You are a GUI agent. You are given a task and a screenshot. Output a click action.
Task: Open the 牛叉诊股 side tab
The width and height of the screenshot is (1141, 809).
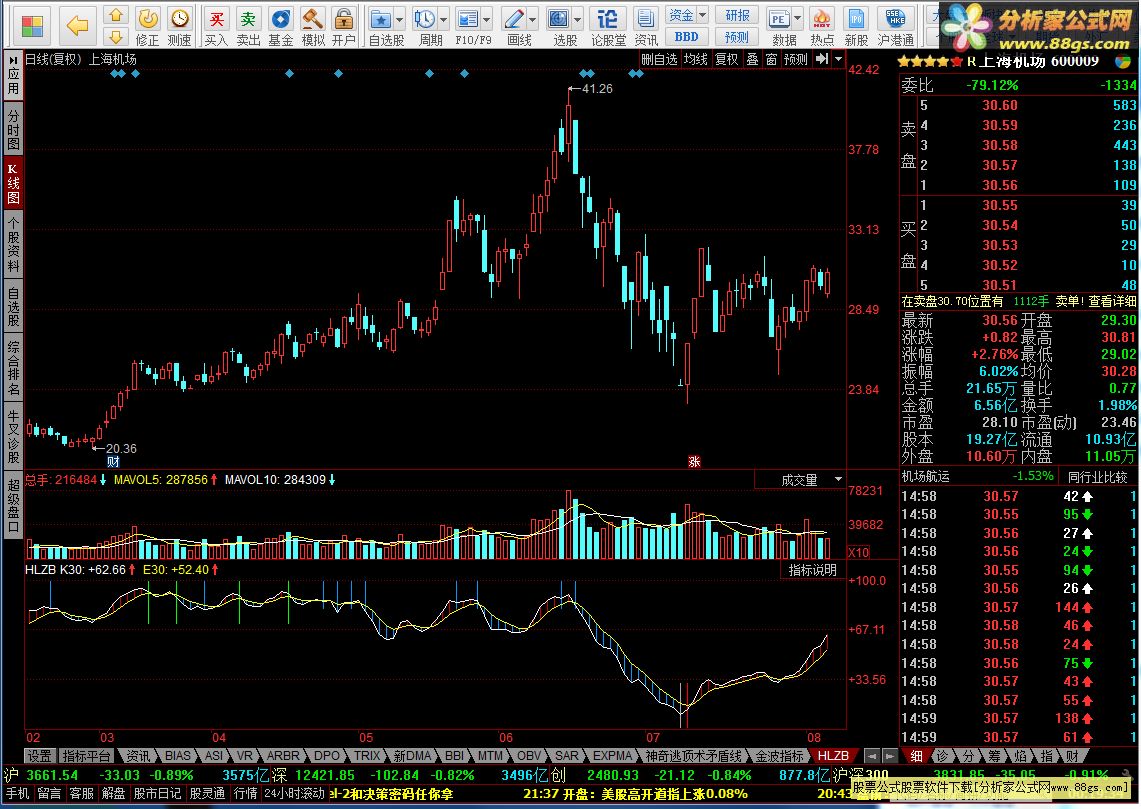pyautogui.click(x=13, y=436)
